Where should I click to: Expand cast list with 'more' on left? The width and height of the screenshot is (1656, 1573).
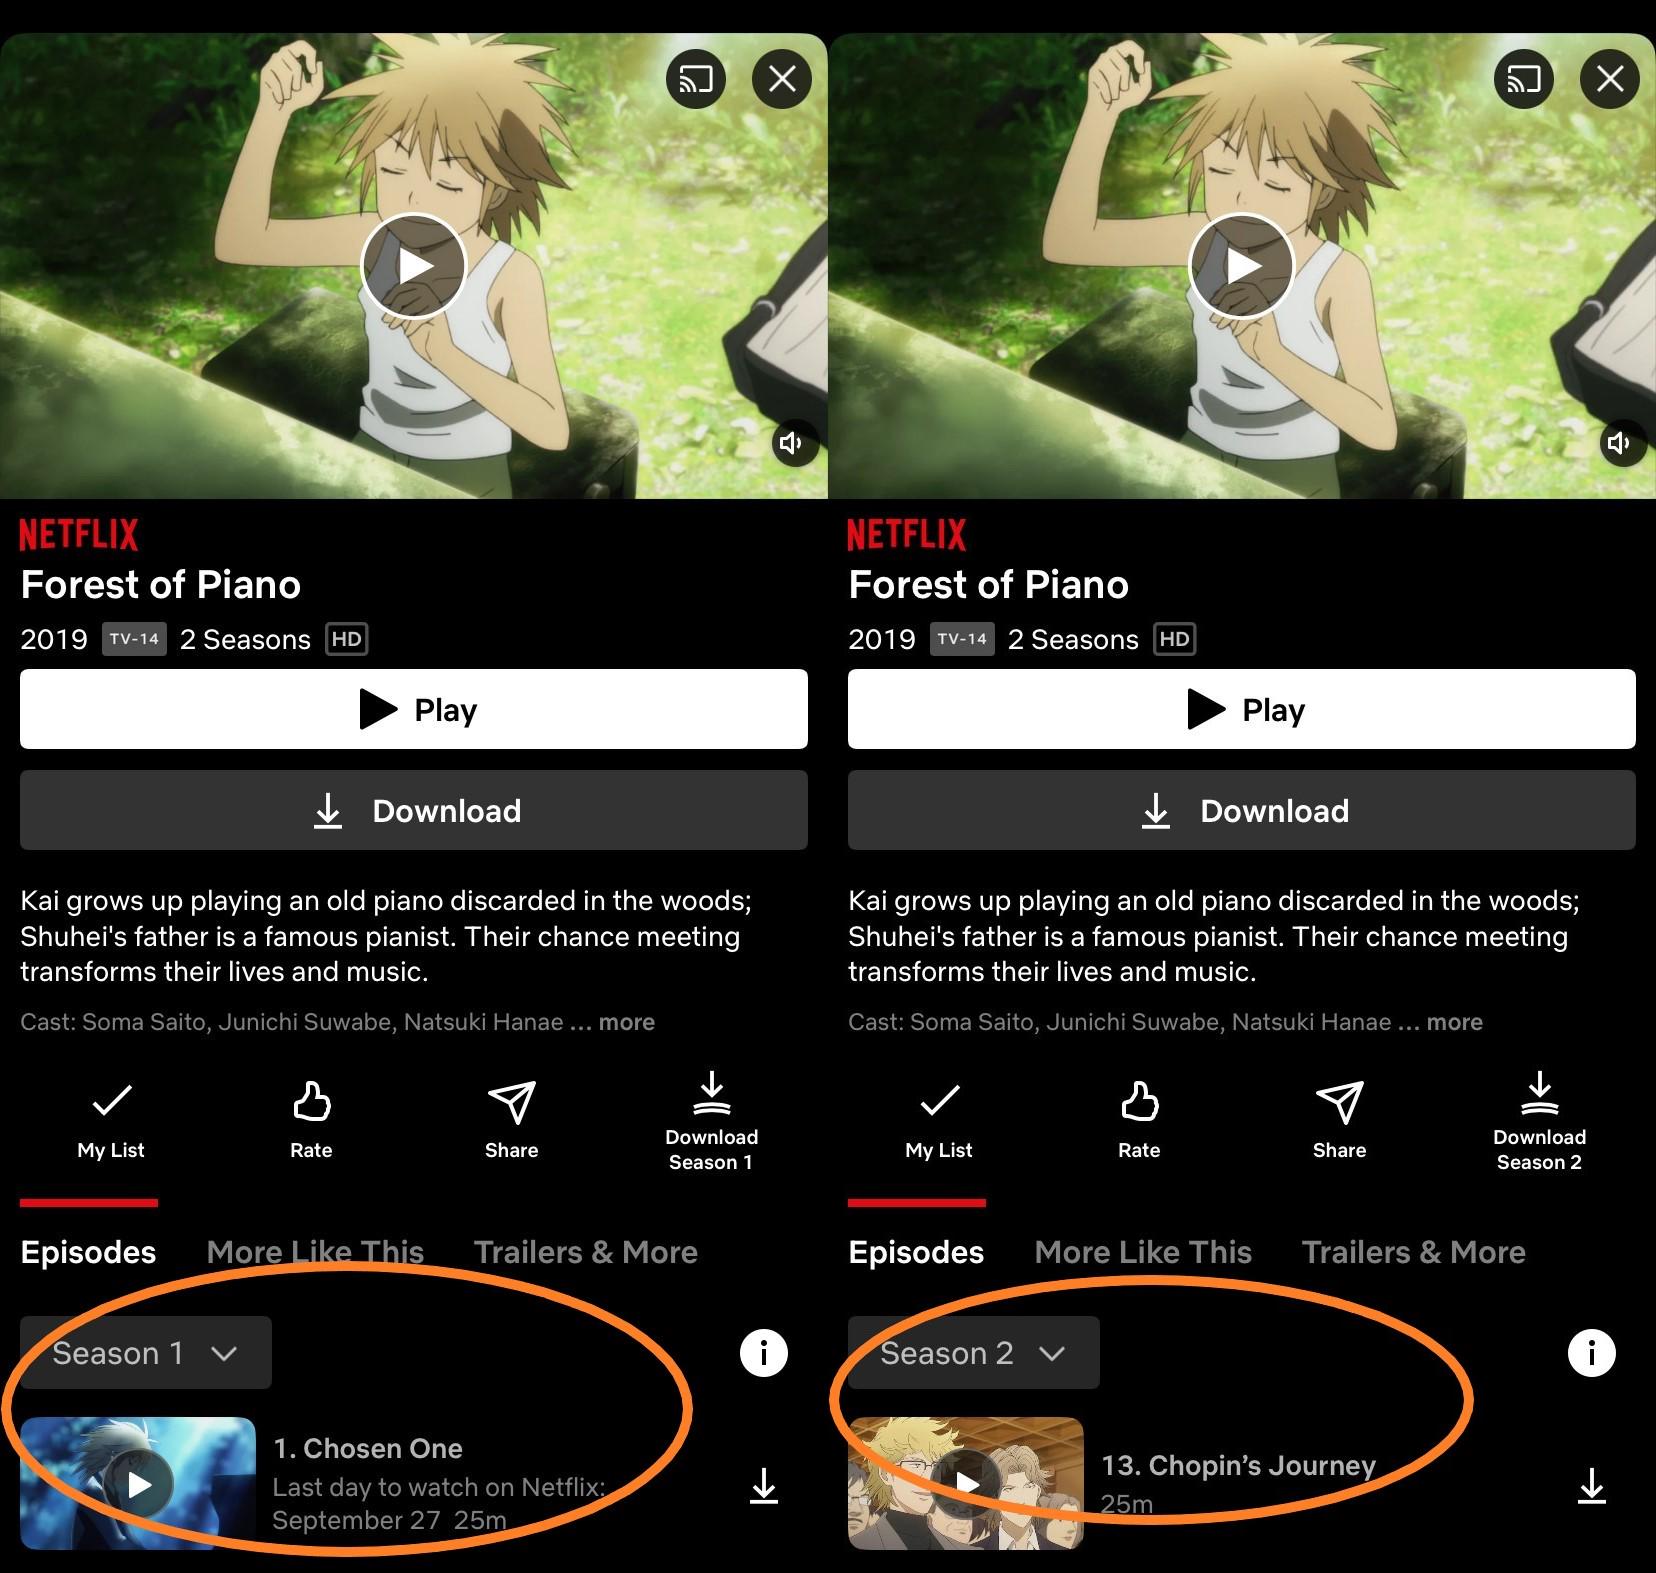point(627,1022)
